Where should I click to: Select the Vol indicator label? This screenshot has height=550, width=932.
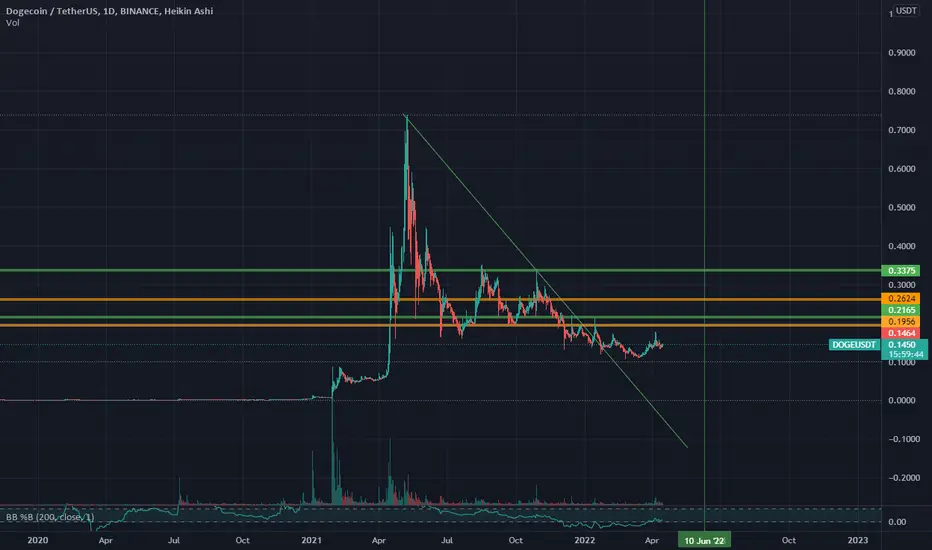pos(12,23)
